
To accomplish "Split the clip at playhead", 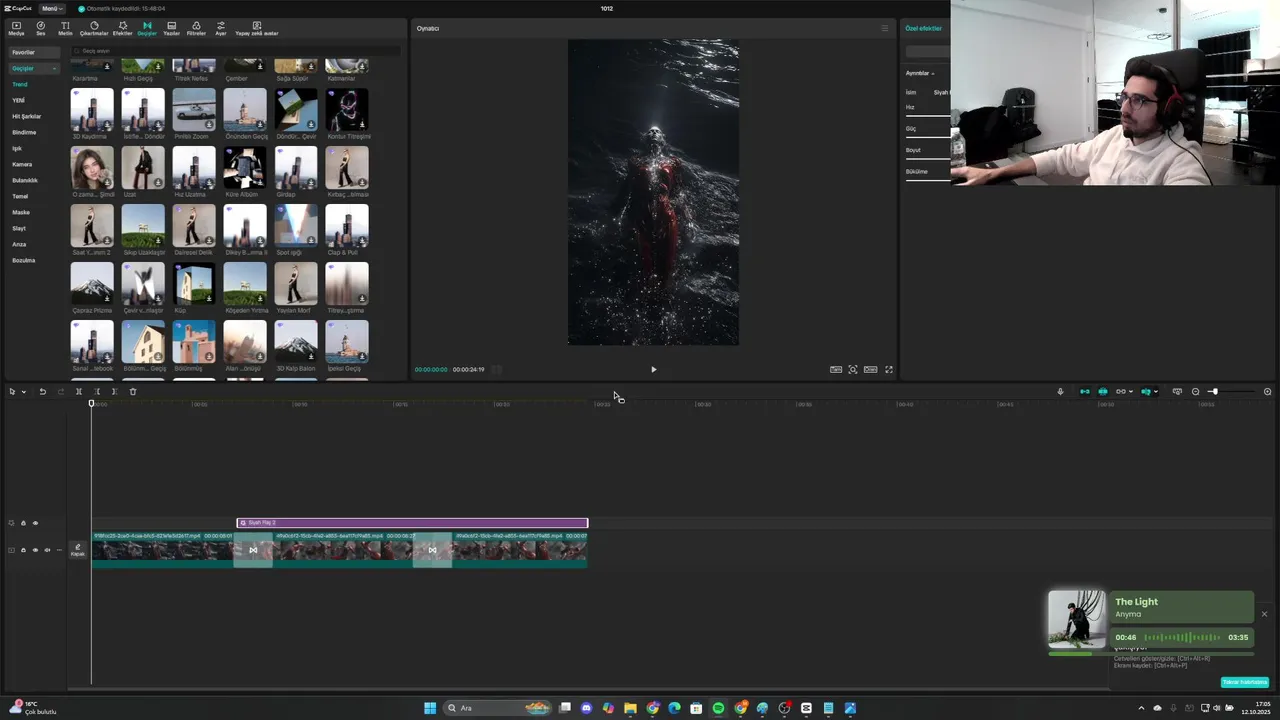I will click(79, 392).
